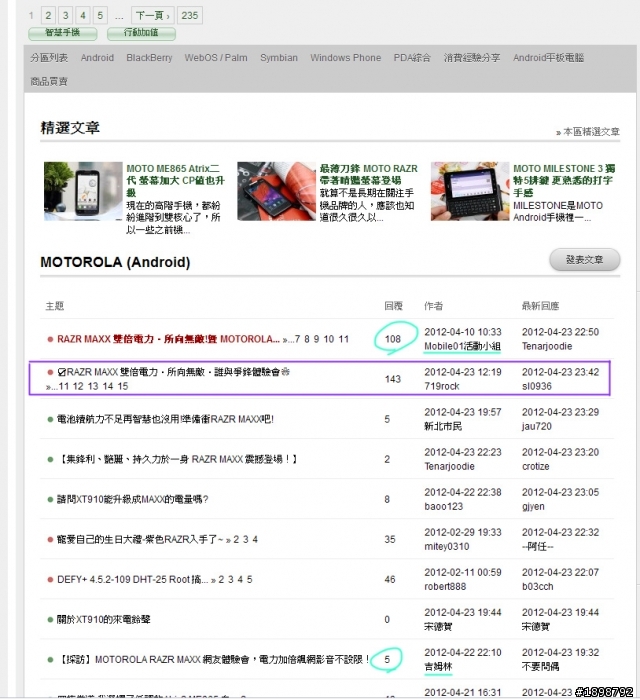Viewport: 640px width, 700px height.
Task: Open last replier jau720 profile
Action: click(x=537, y=427)
